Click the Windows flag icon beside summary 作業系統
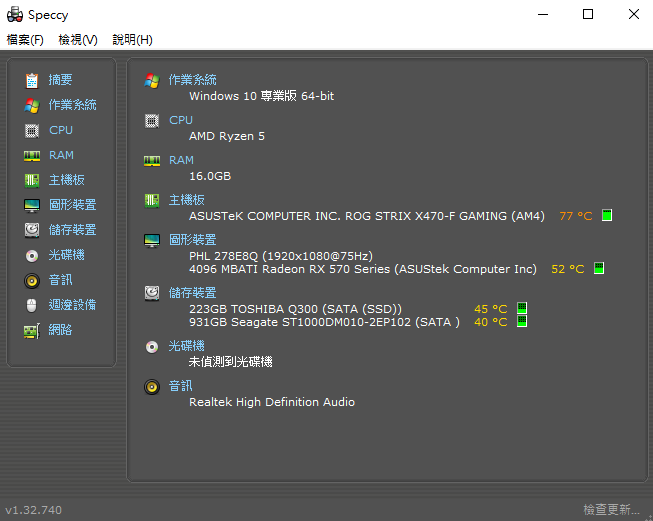Image resolution: width=653 pixels, height=521 pixels. pyautogui.click(x=152, y=80)
